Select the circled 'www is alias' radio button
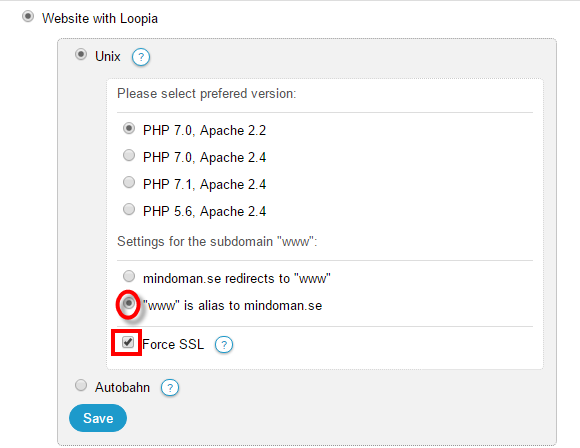 click(x=128, y=303)
